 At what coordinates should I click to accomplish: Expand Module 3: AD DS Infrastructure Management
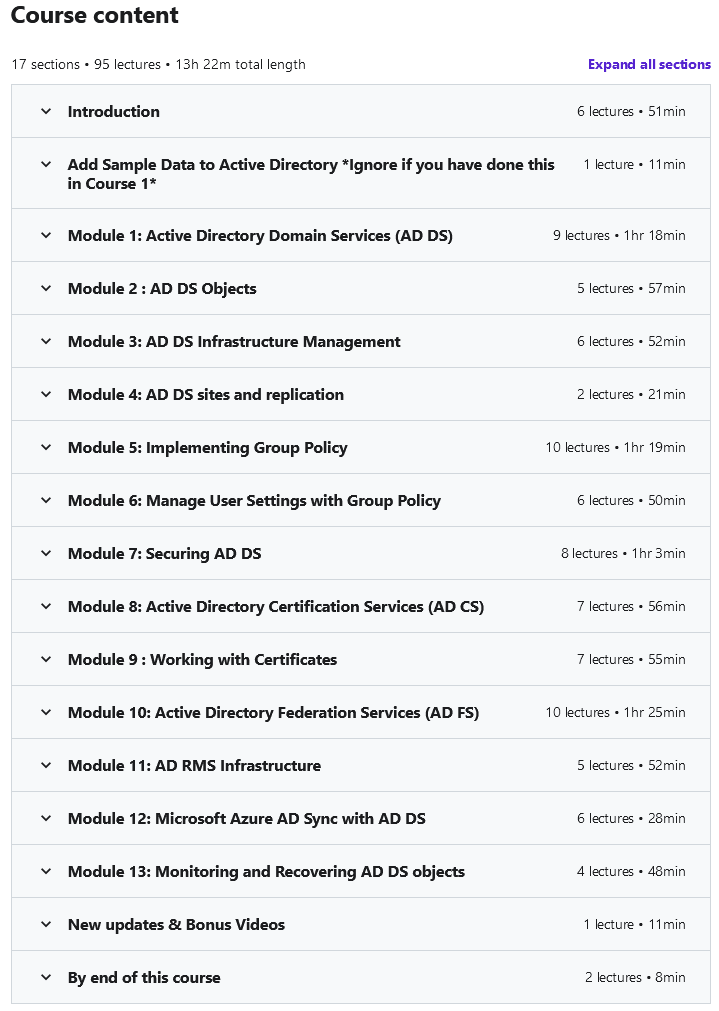point(360,342)
